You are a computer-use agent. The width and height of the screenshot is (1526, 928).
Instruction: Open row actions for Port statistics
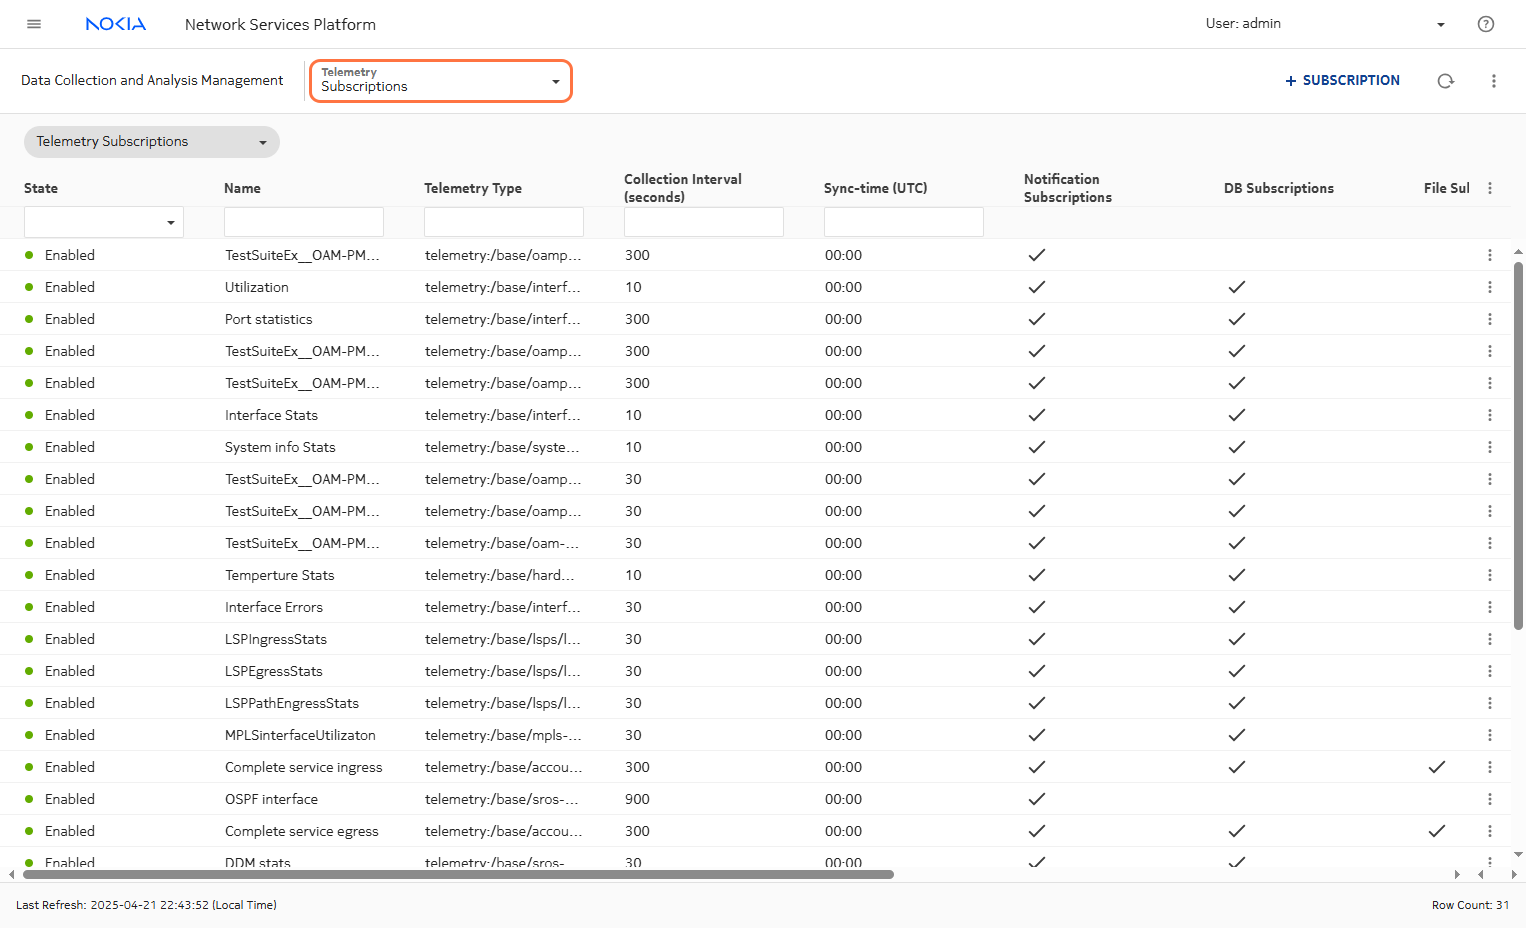pyautogui.click(x=1489, y=319)
